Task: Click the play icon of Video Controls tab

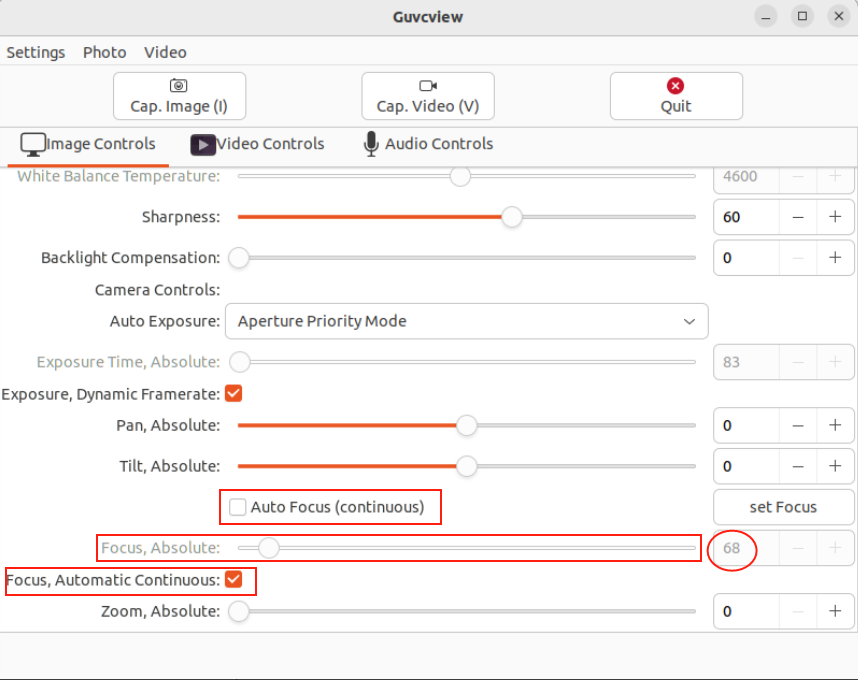Action: pyautogui.click(x=202, y=145)
